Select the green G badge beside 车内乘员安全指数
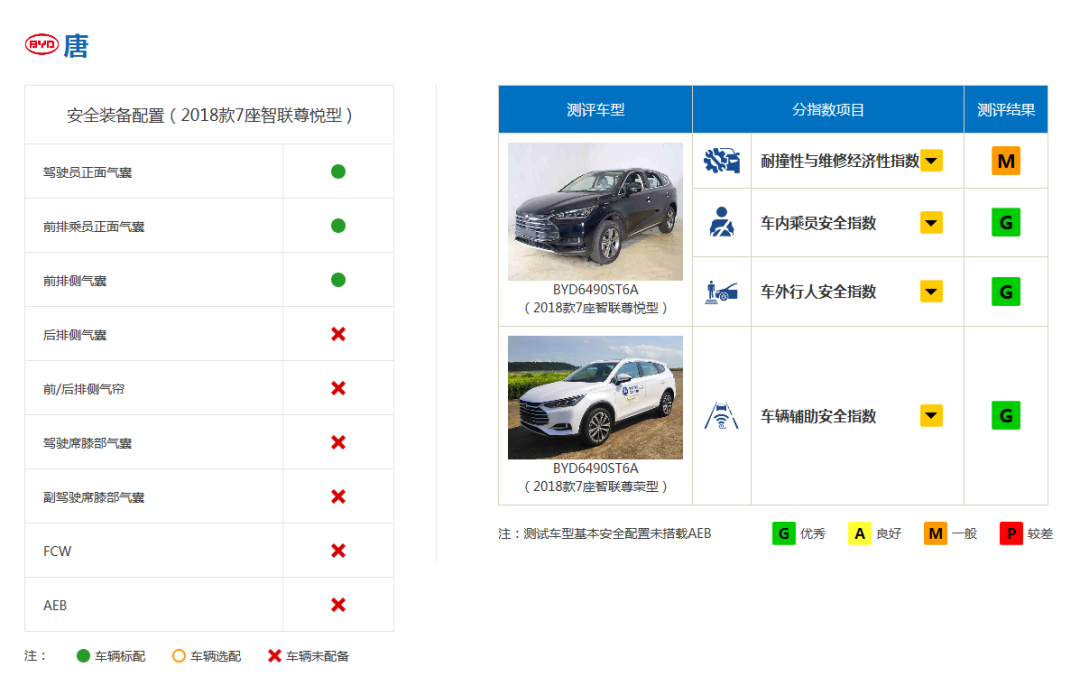Screen dimensions: 1080x686 tap(1006, 222)
